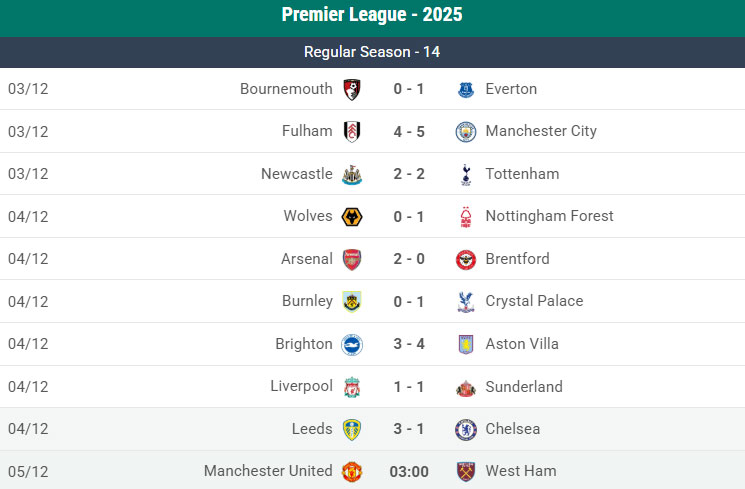Click the Premier League - 2025 title
Screen dimensions: 745x489
click(x=372, y=15)
